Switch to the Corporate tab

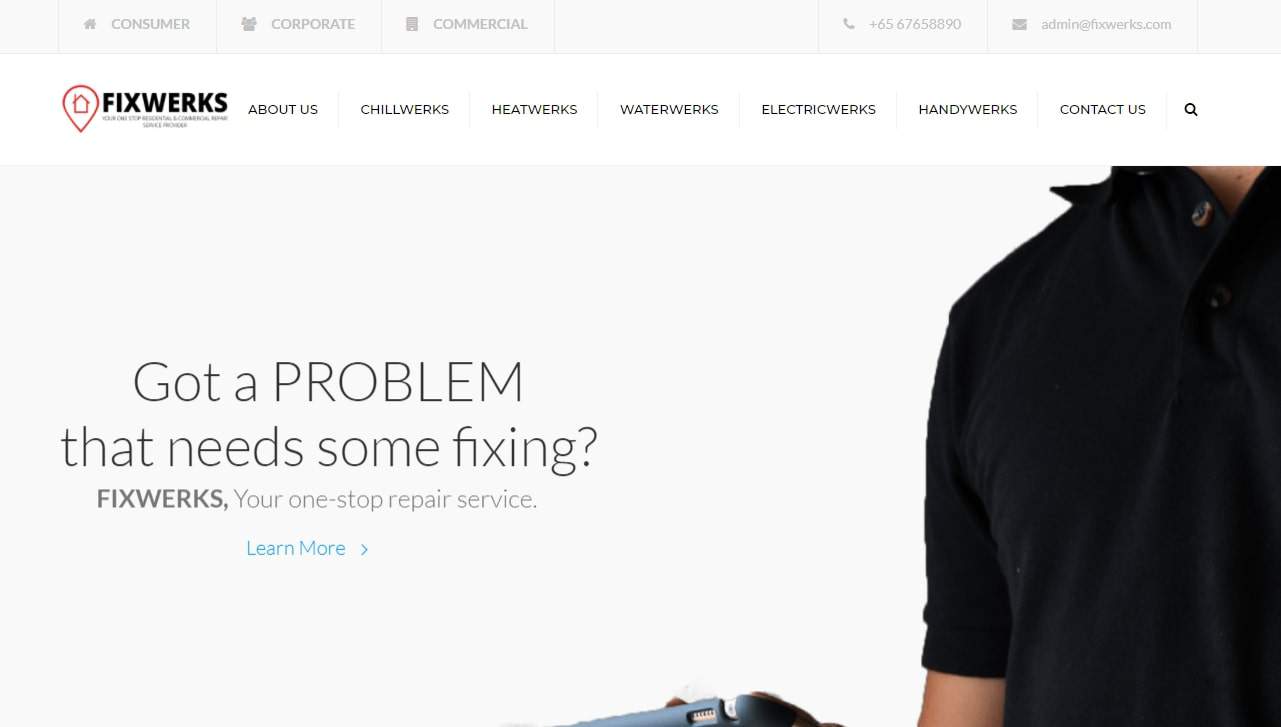click(x=299, y=25)
